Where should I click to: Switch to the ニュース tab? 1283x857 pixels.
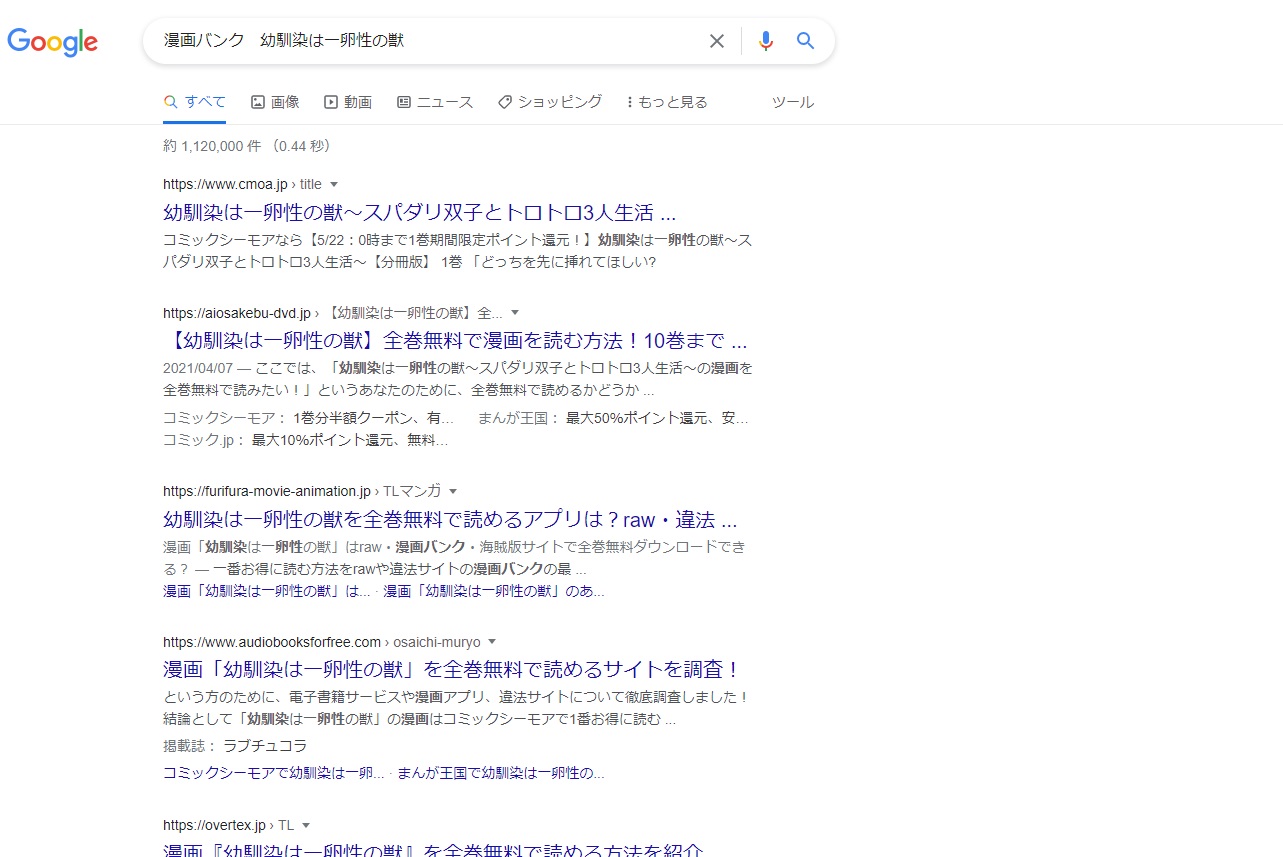point(435,102)
